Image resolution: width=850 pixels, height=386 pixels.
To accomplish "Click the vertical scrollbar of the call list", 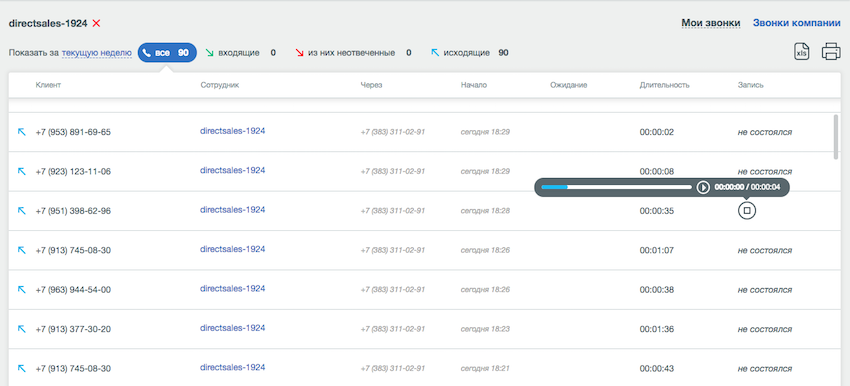I will tap(835, 137).
